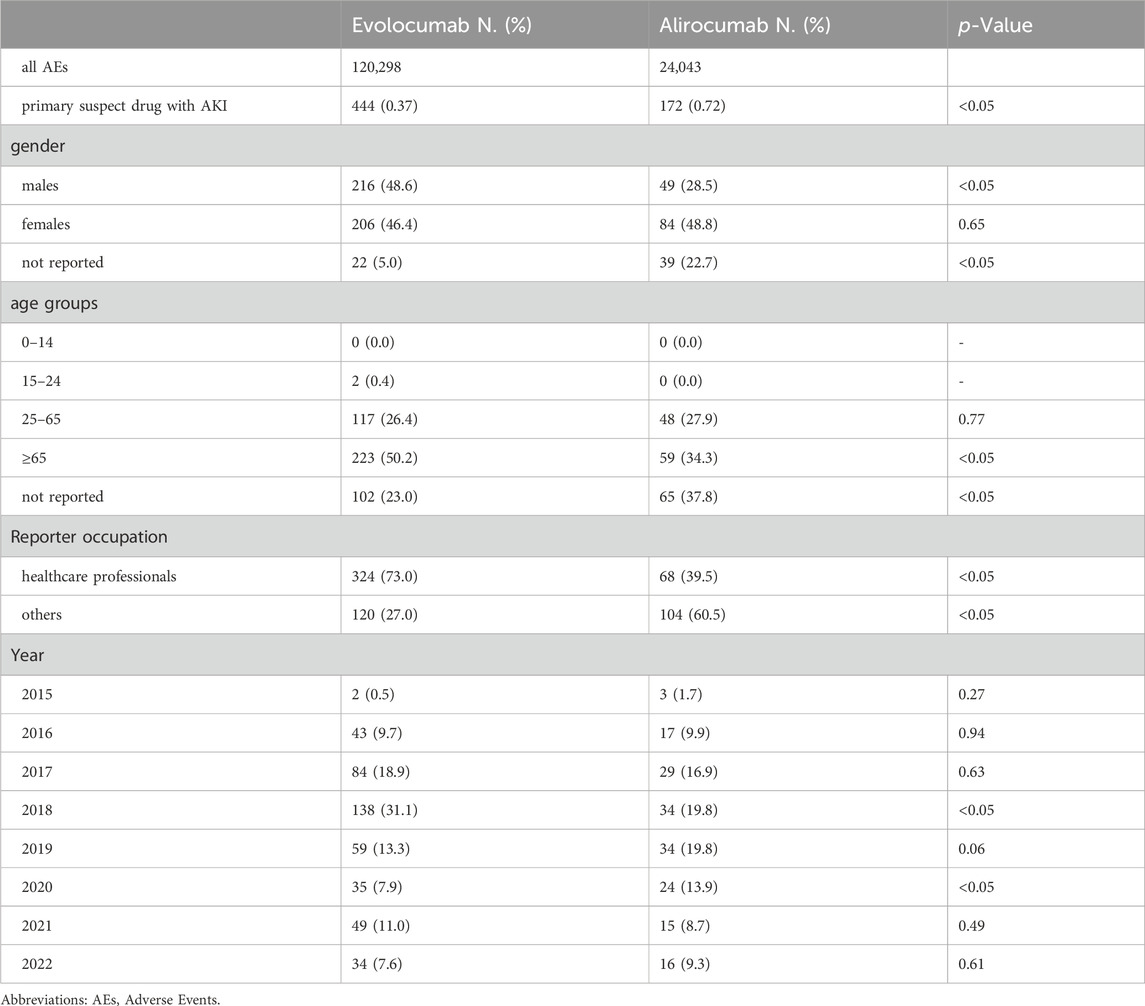Screen dimensions: 1145x1006
Task: Select the ≥65 age row label
Action: coord(34,458)
